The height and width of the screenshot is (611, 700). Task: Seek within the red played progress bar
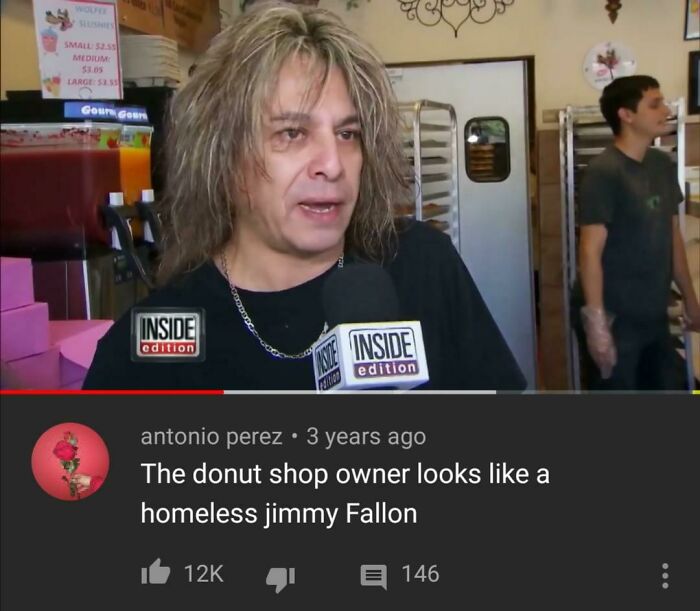[x=112, y=392]
